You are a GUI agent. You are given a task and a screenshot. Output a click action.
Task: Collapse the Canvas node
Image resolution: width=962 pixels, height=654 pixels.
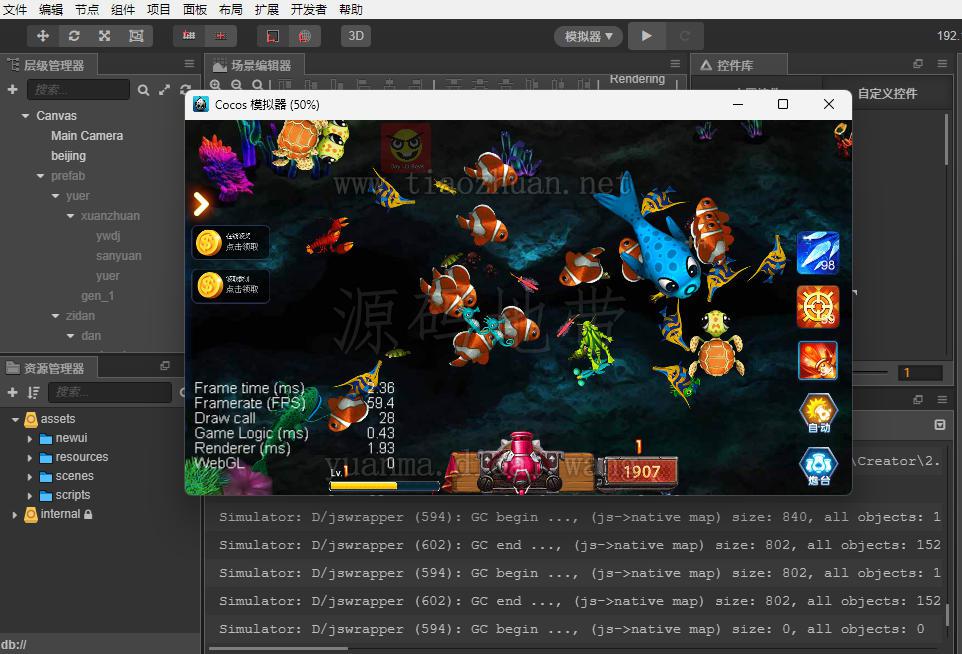(x=25, y=116)
